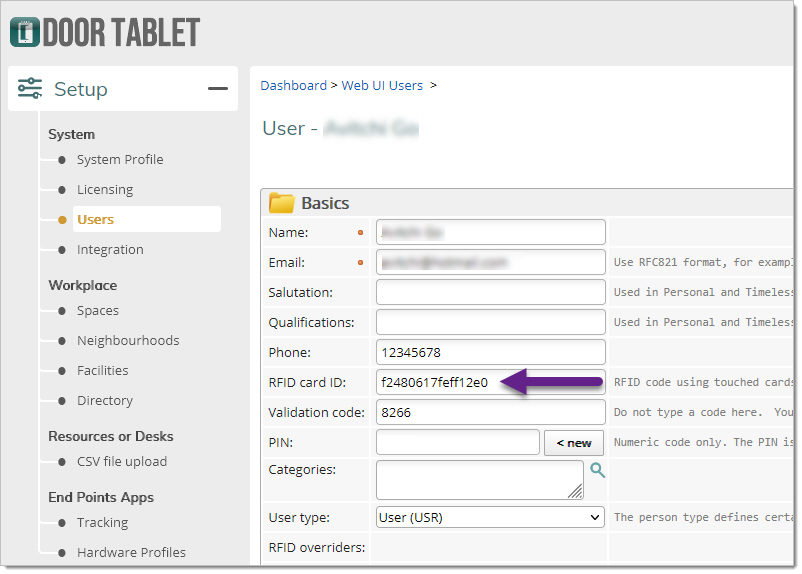802x574 pixels.
Task: Click the Categories search magnifier icon
Action: coord(598,470)
